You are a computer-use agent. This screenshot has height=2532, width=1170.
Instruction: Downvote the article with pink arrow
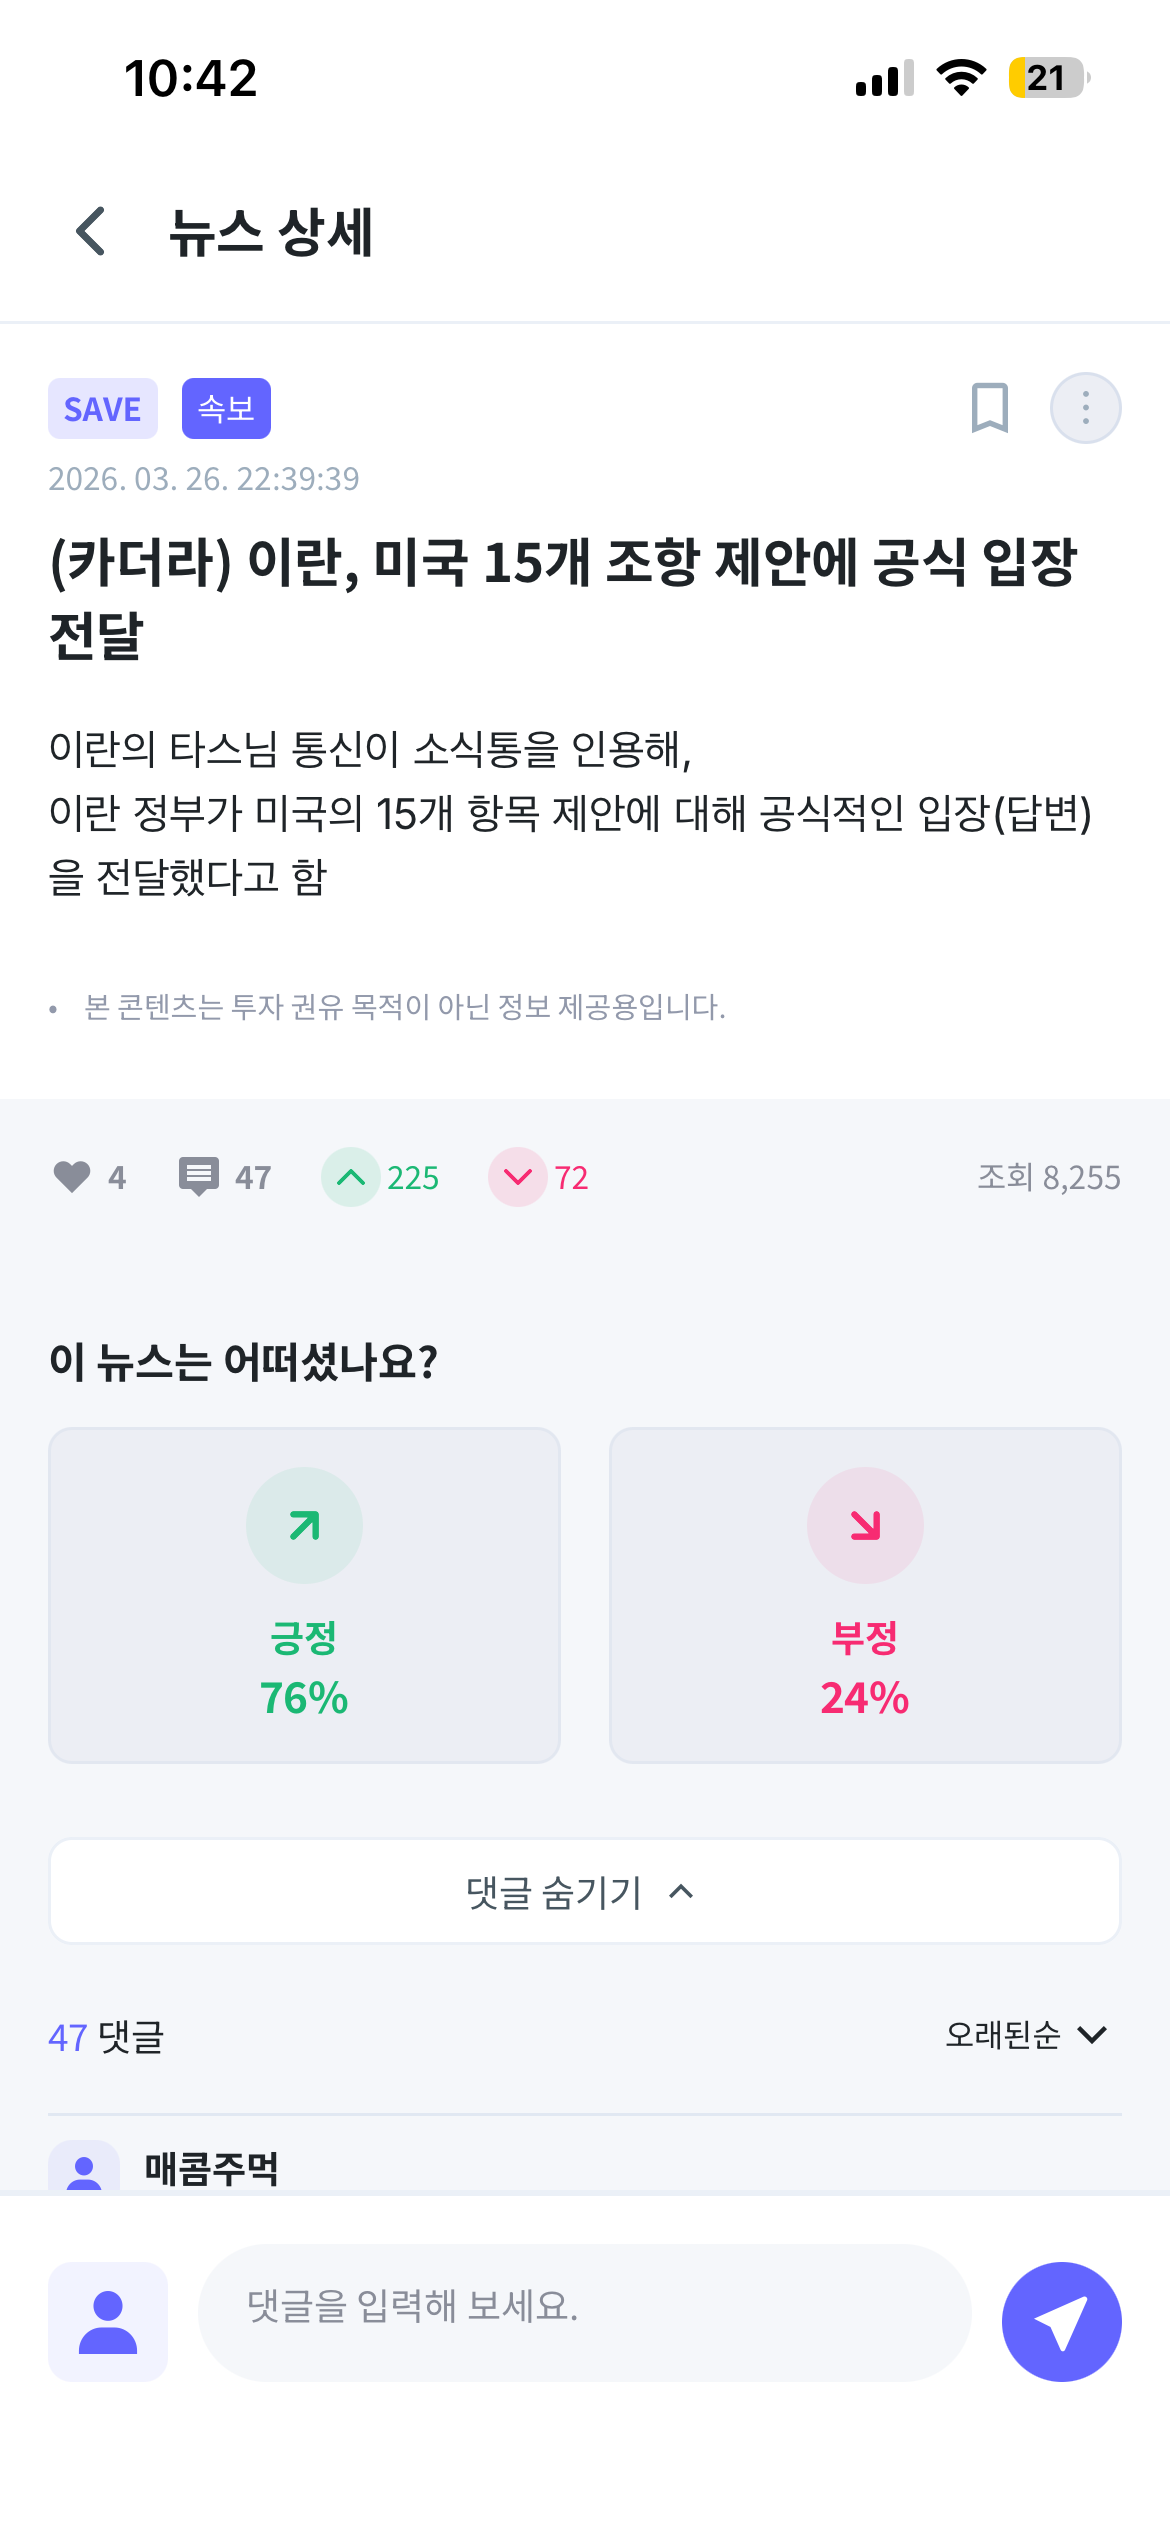coord(517,1177)
